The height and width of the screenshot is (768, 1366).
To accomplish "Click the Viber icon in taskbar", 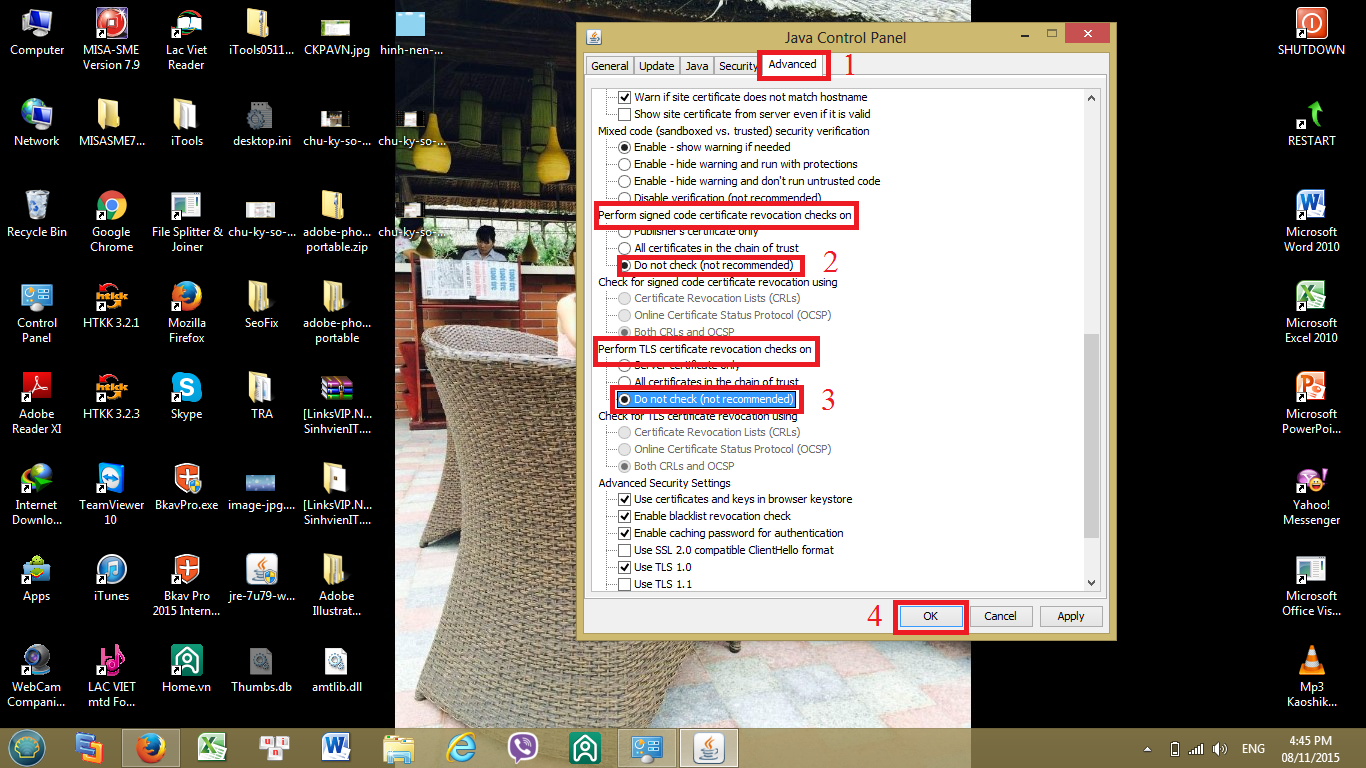I will coord(522,747).
